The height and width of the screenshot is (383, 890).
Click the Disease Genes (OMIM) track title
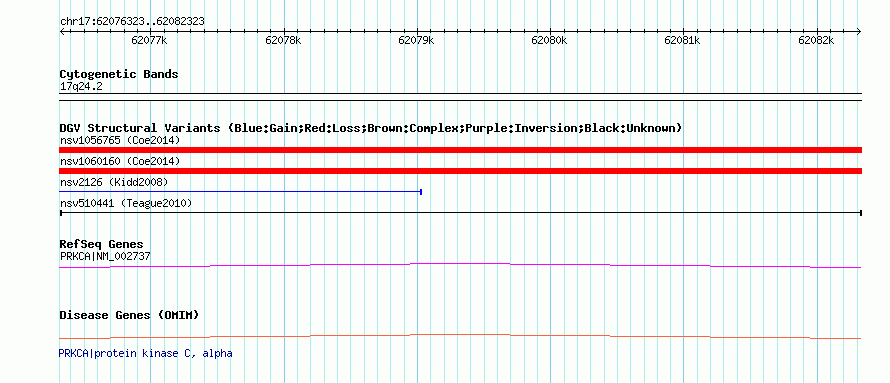129,315
